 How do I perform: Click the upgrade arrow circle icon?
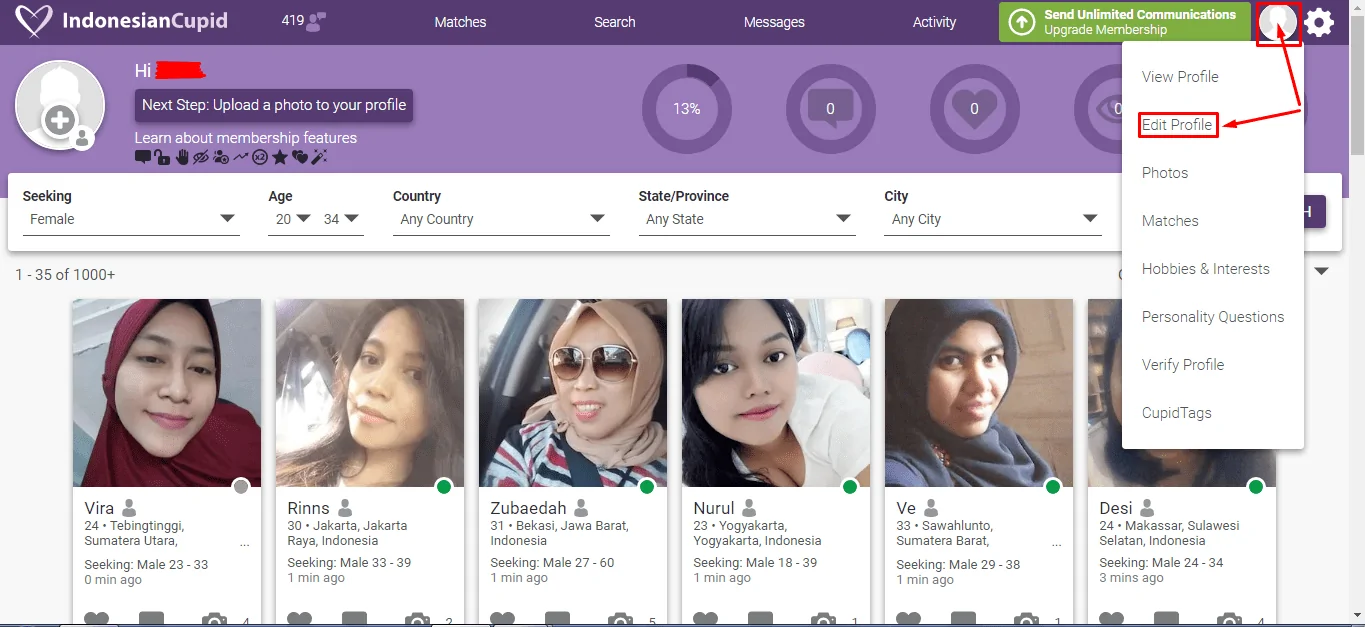tap(1021, 22)
